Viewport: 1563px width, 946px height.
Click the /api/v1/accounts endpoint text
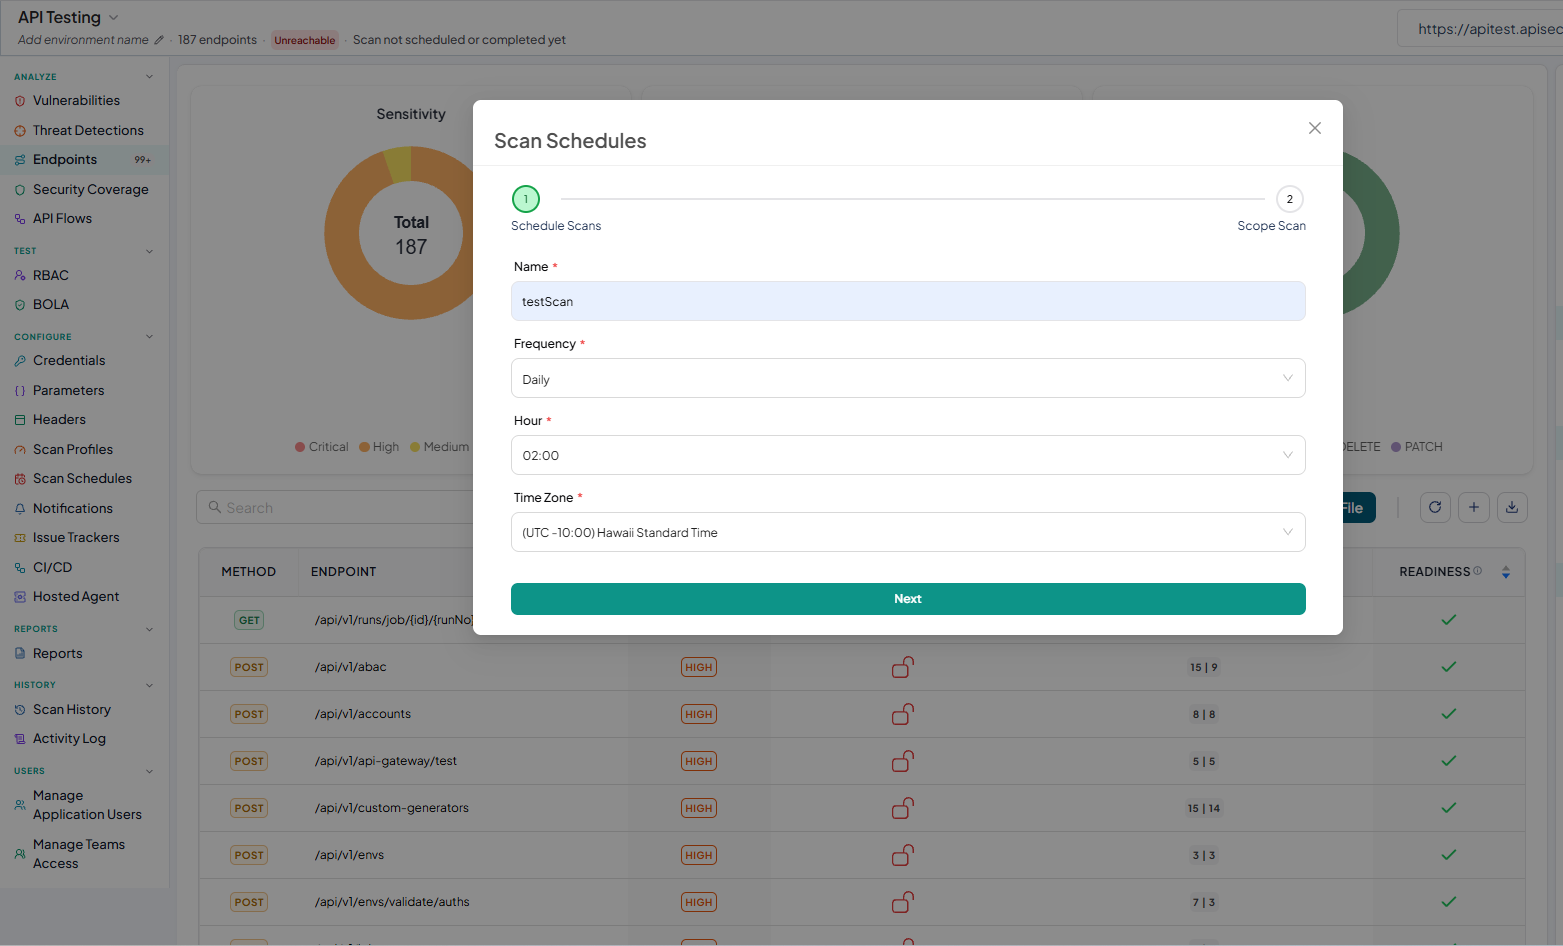click(363, 714)
